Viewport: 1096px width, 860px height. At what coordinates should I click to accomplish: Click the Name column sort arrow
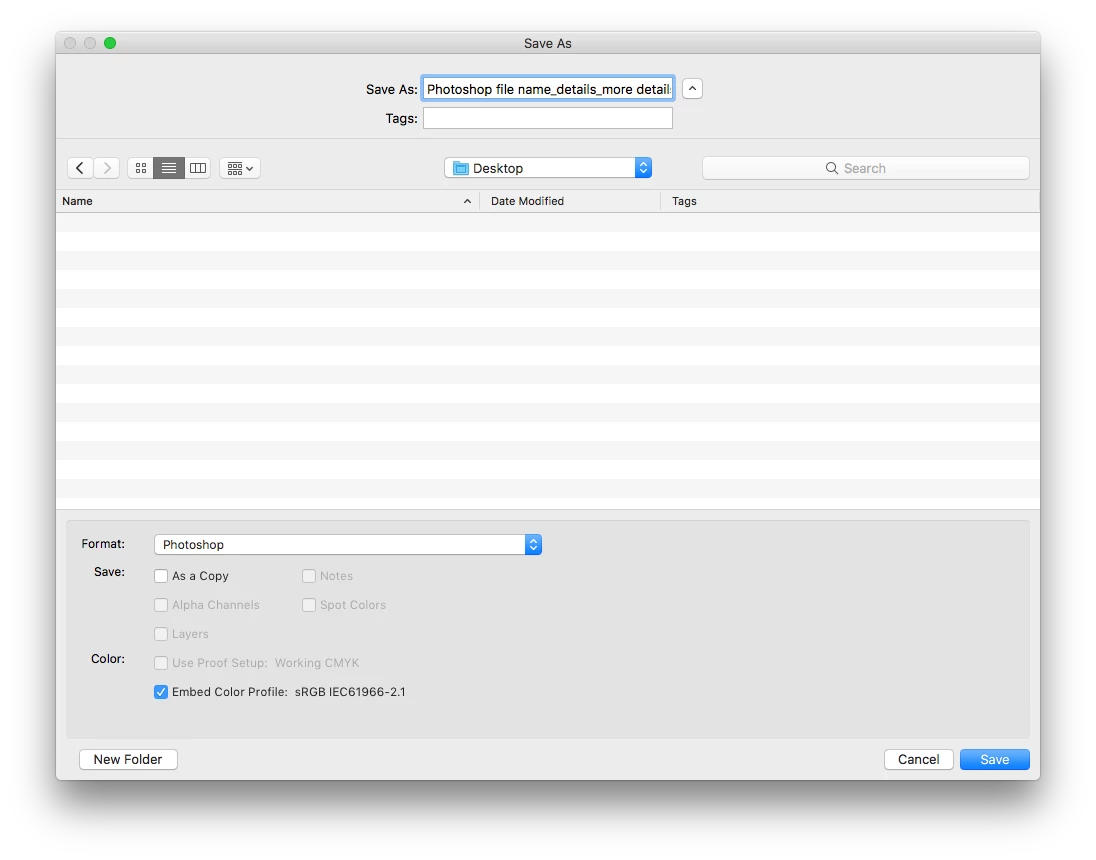click(x=467, y=201)
